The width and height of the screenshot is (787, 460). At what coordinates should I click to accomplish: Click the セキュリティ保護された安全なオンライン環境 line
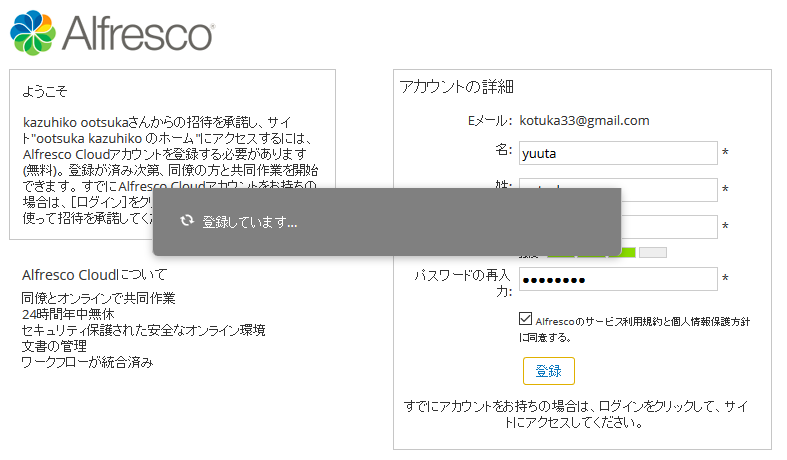(144, 330)
